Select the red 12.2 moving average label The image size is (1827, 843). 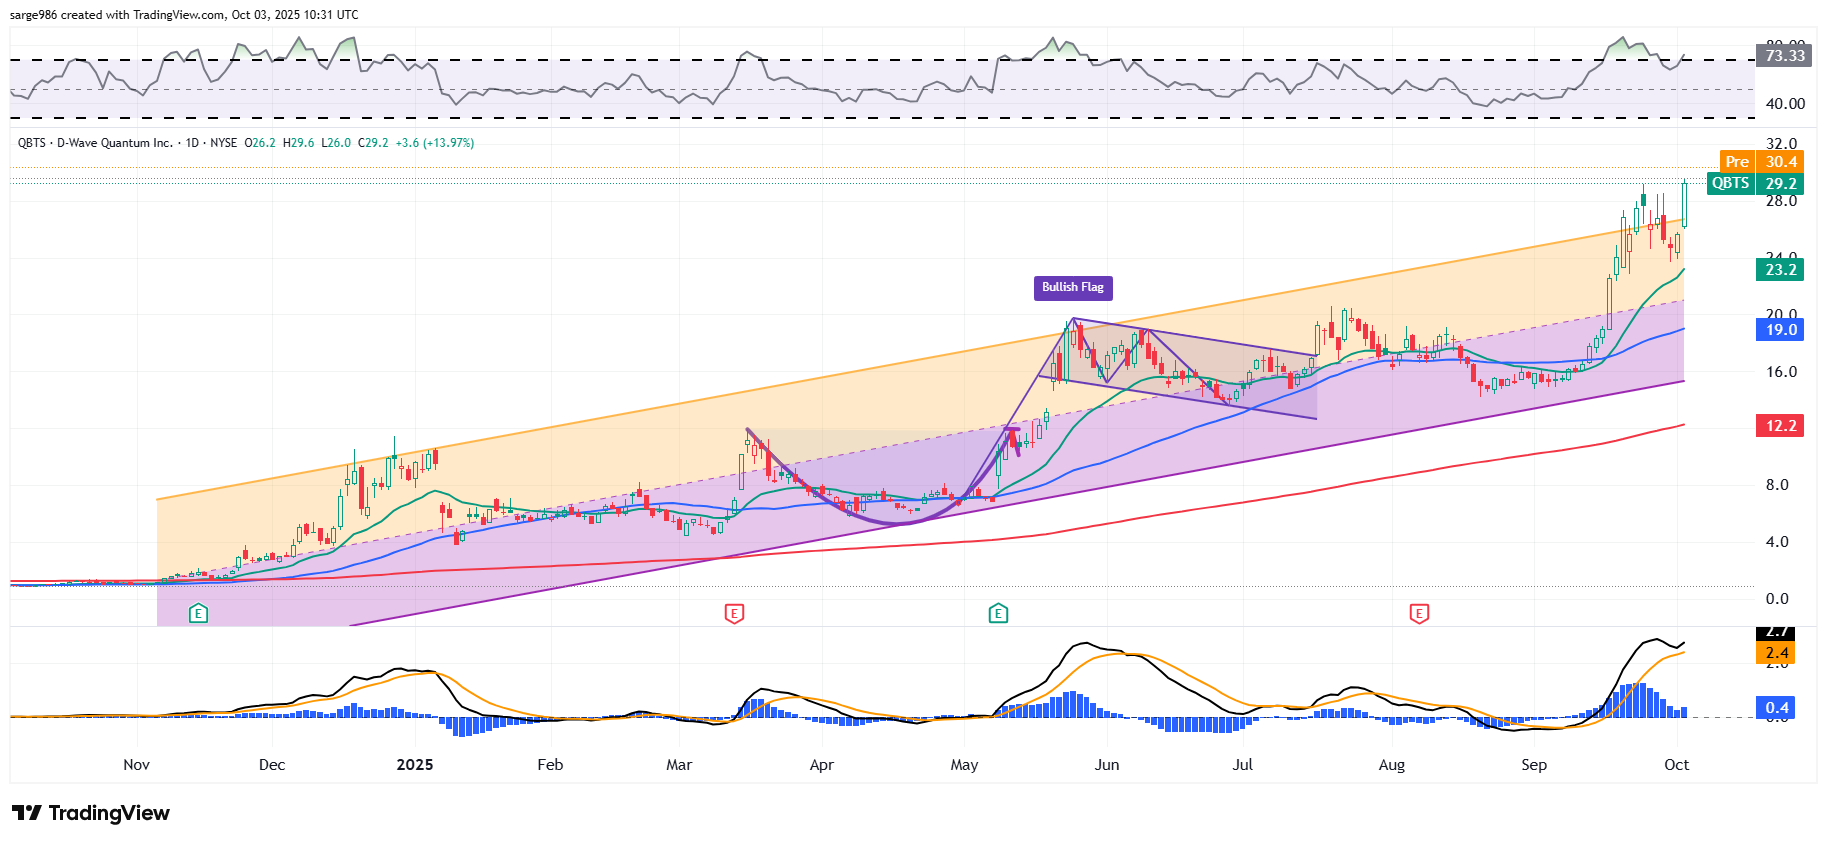coord(1779,426)
